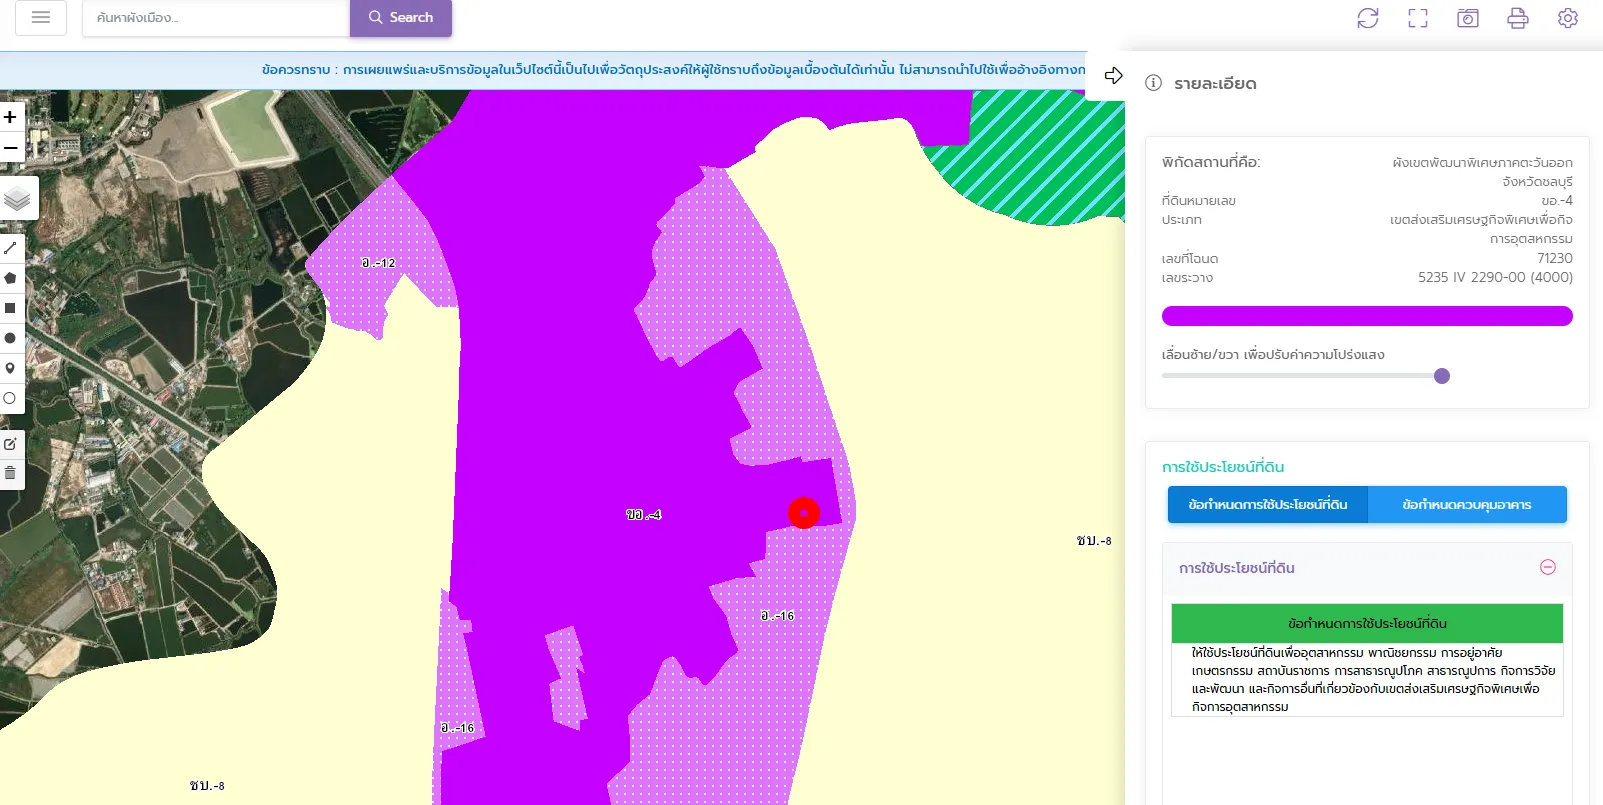
Task: Collapse the รายละเอียด panel with arrow
Action: tap(1113, 76)
